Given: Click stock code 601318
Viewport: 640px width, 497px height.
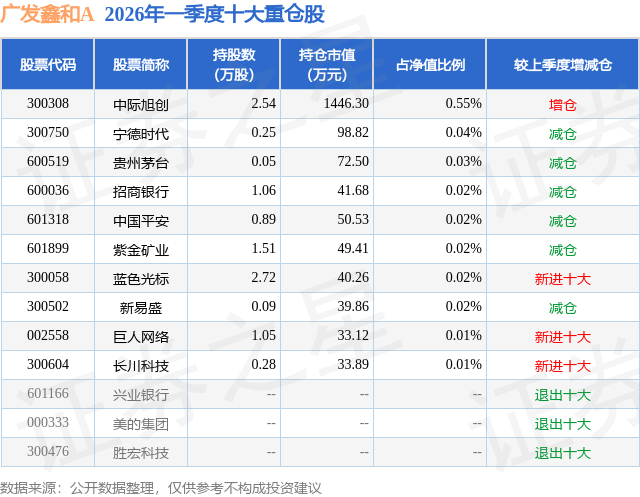Looking at the screenshot, I should [48, 220].
